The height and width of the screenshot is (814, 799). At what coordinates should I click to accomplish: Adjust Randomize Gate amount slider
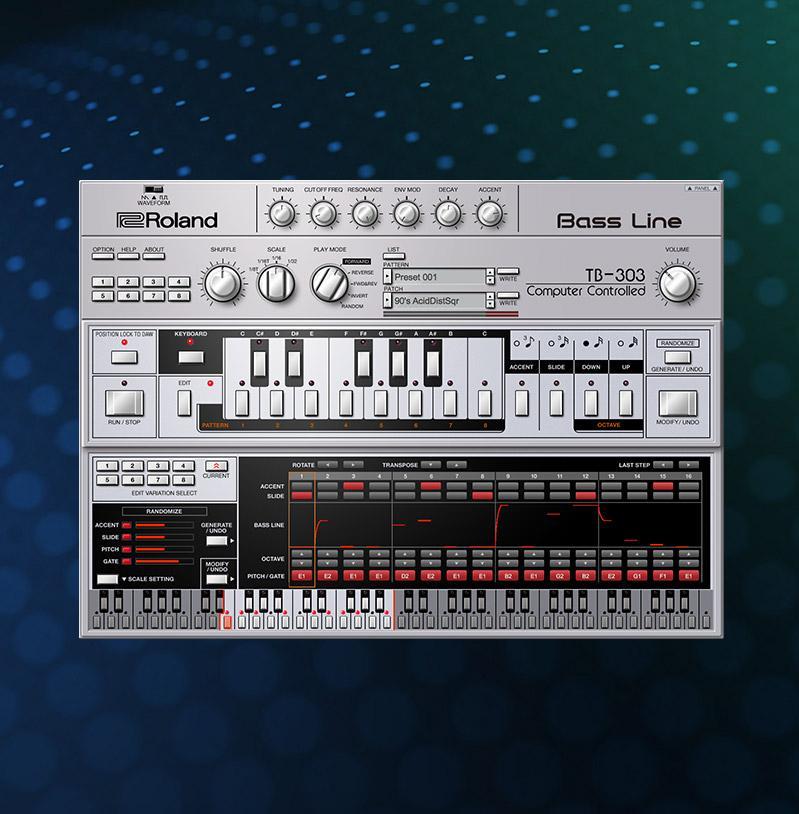(x=164, y=561)
